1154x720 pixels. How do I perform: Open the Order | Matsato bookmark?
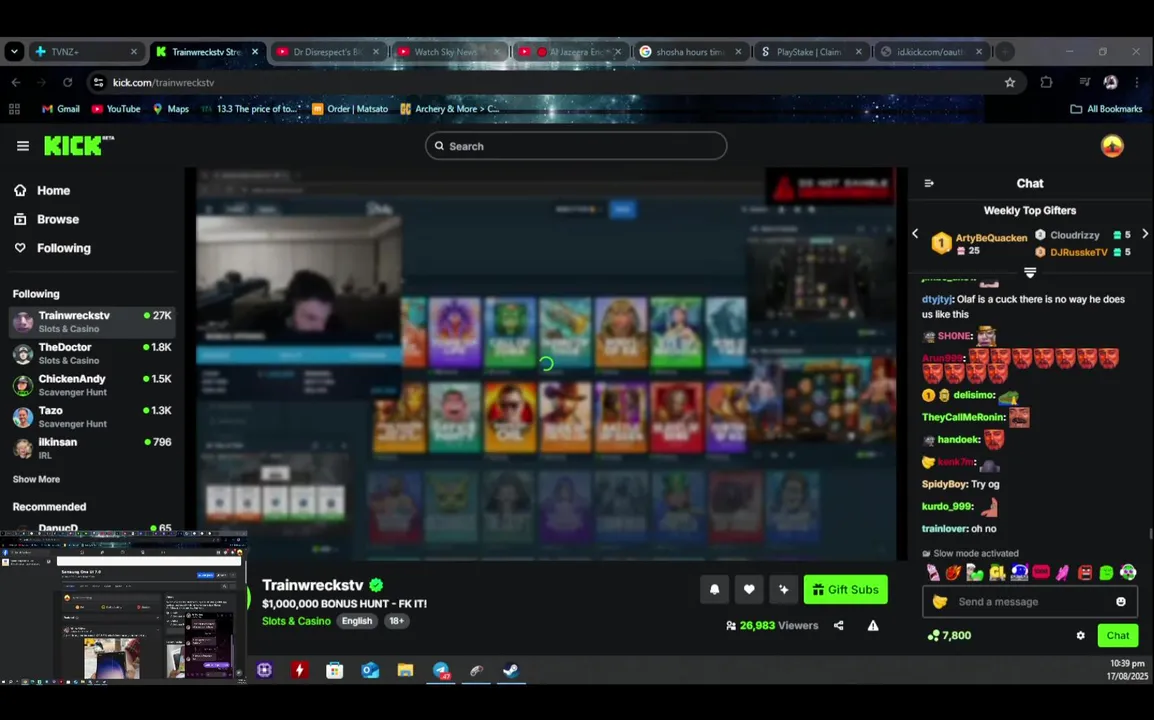pos(350,109)
